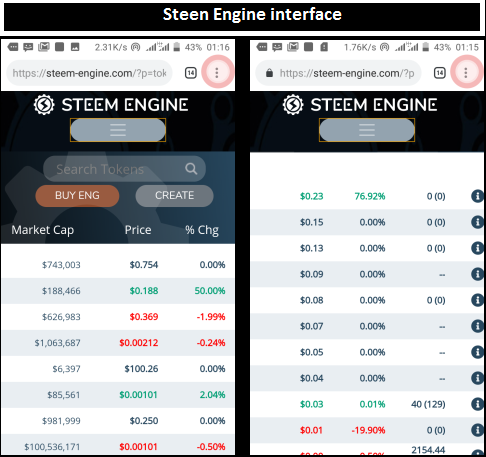Open hamburger menu in right Steem Engine page
The height and width of the screenshot is (457, 486).
(x=367, y=130)
